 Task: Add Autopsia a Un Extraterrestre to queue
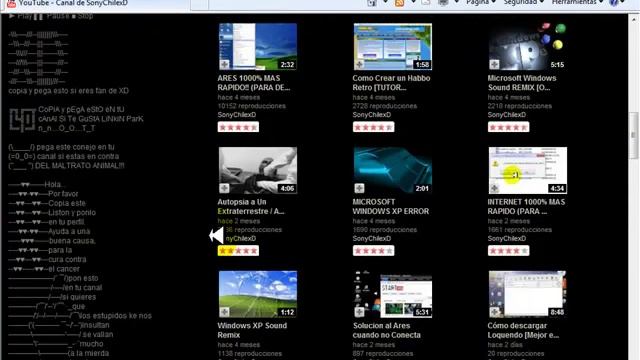point(224,188)
